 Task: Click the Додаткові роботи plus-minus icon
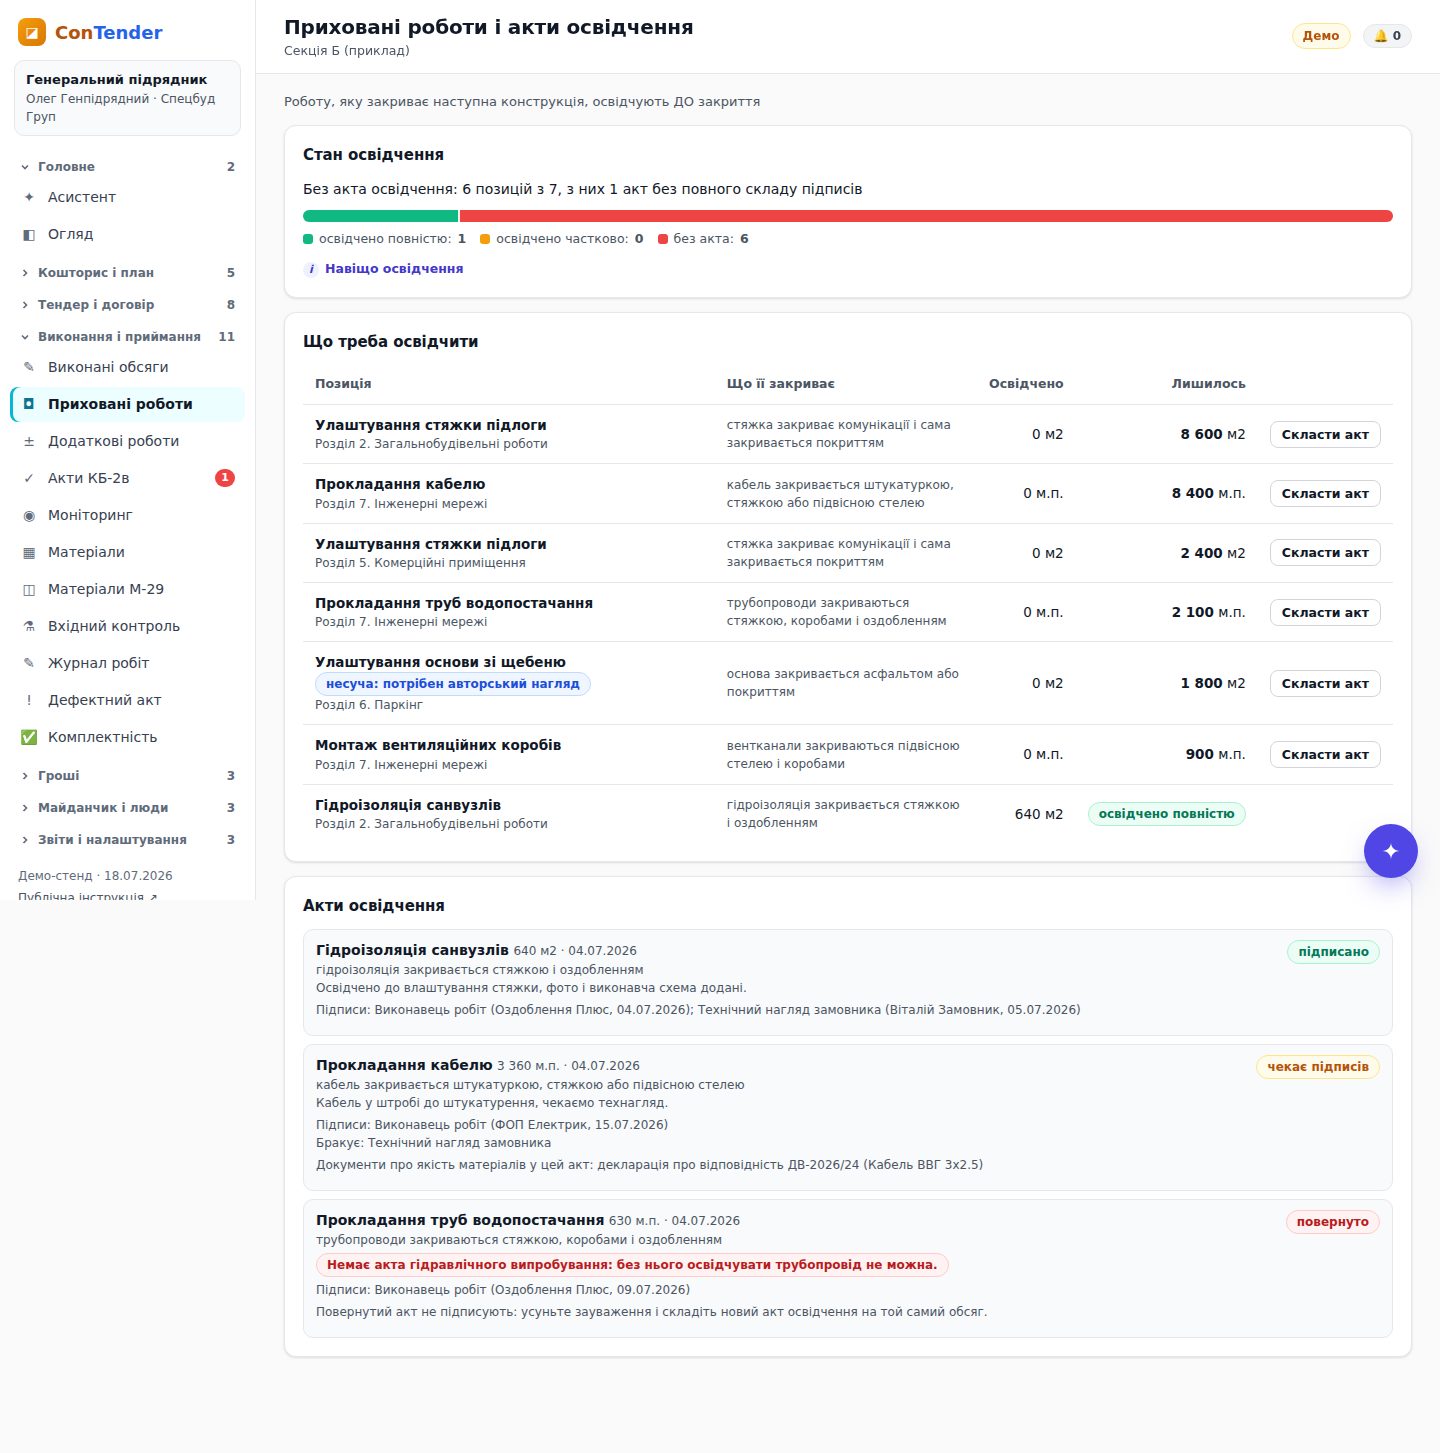tap(29, 441)
